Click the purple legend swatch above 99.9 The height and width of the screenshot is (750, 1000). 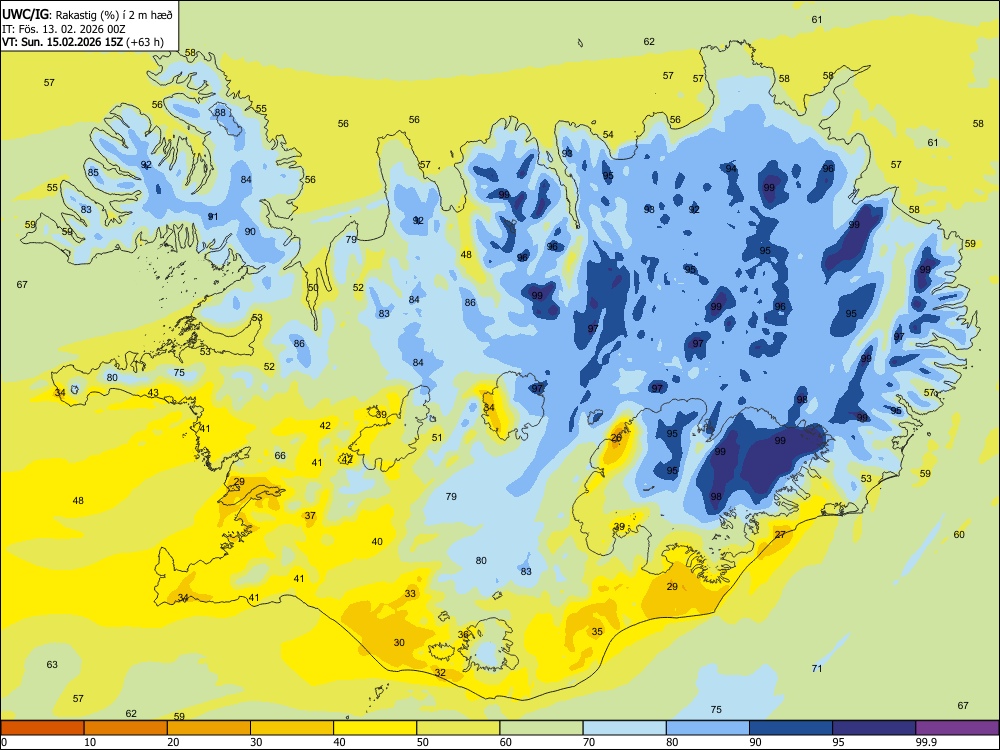[957, 728]
